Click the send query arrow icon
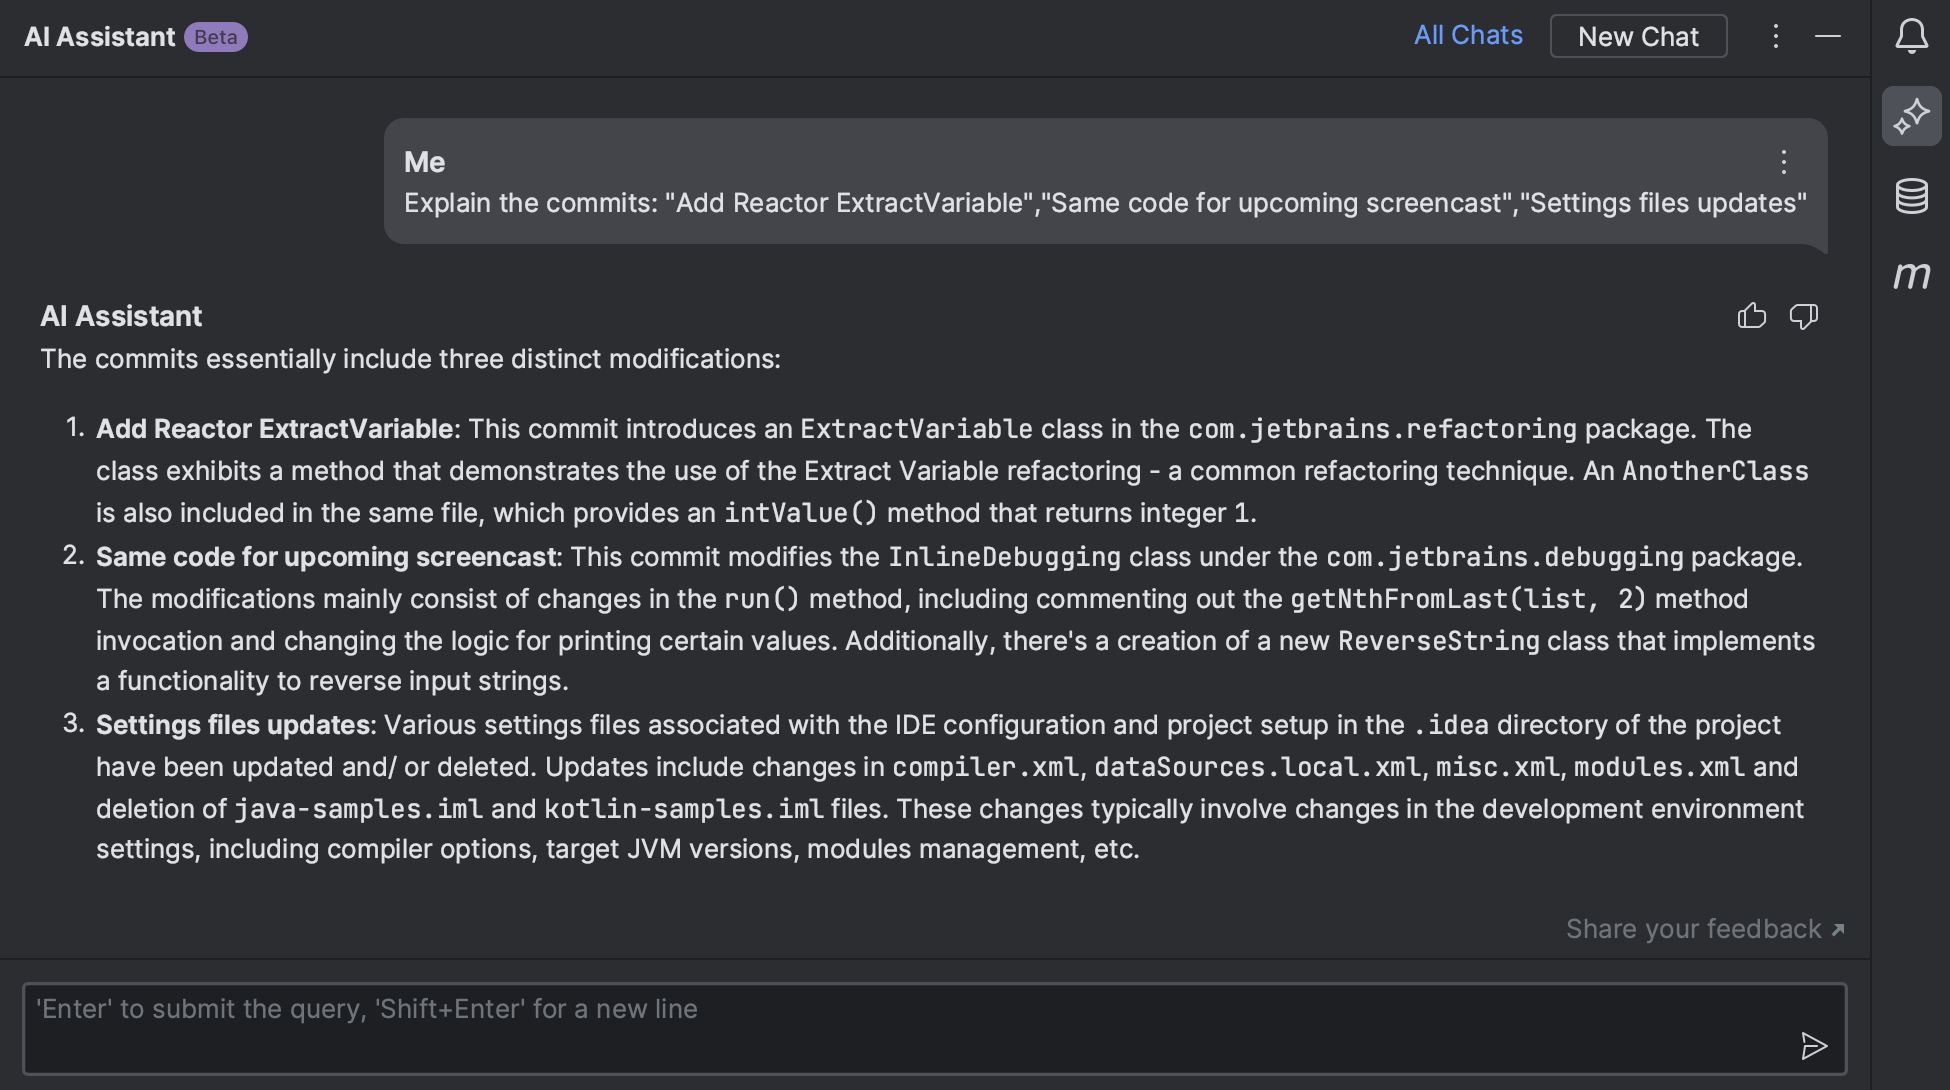1950x1090 pixels. click(1813, 1047)
